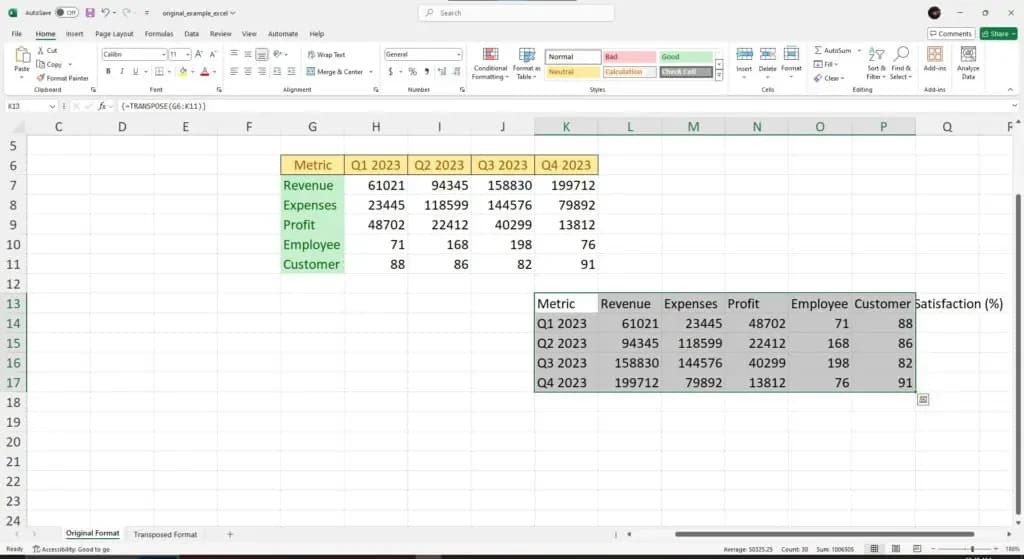Click the horizontal scrollbar thumb

tap(824, 534)
